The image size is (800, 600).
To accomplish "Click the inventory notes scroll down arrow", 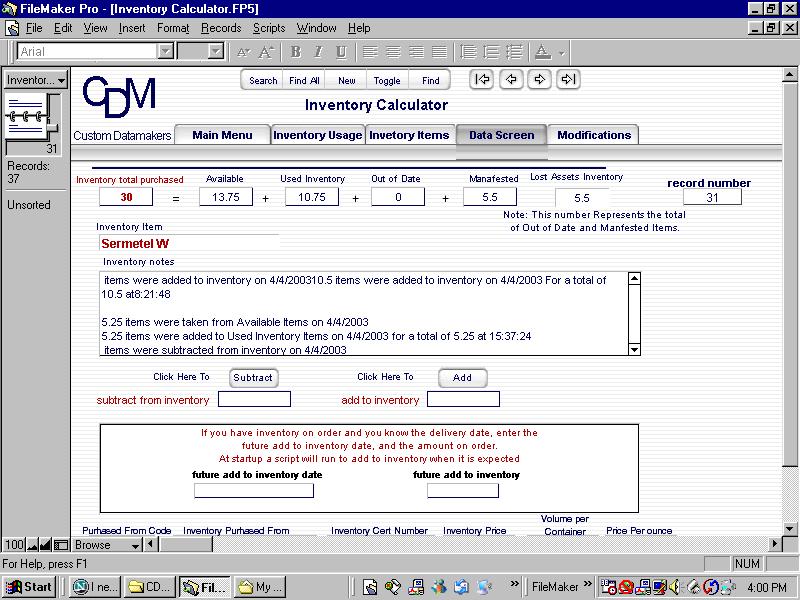I will tap(634, 349).
